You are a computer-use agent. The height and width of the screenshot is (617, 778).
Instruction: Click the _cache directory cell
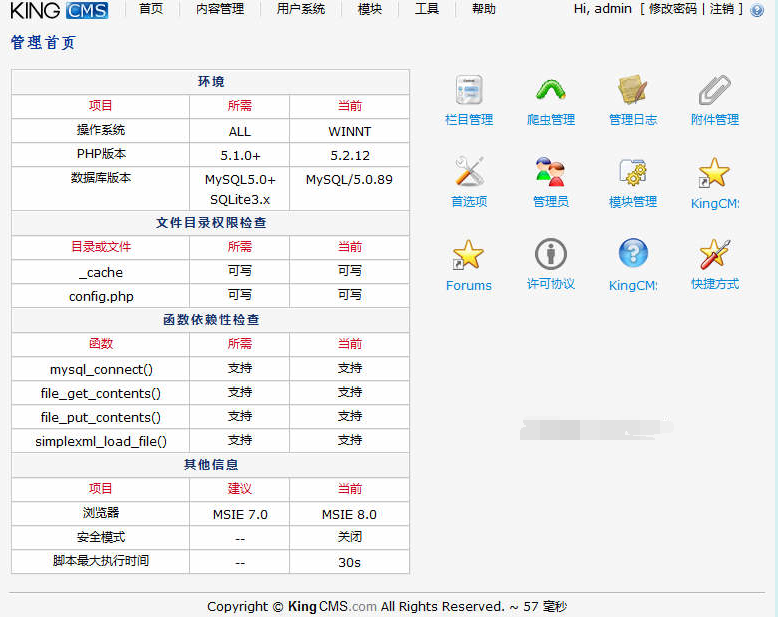[101, 272]
